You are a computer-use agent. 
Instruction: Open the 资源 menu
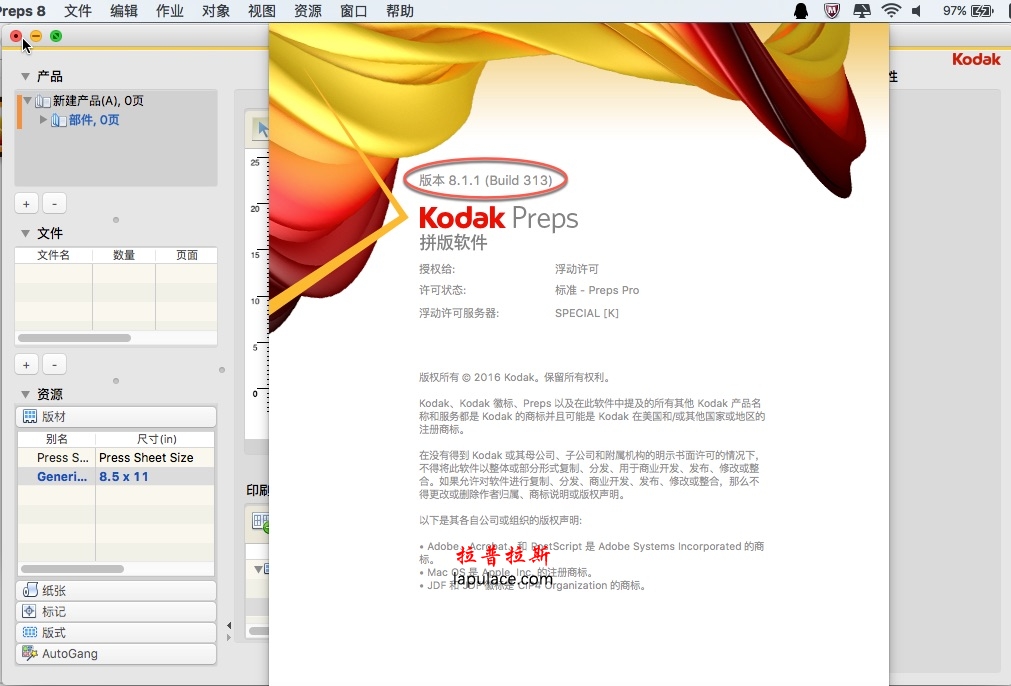(308, 11)
